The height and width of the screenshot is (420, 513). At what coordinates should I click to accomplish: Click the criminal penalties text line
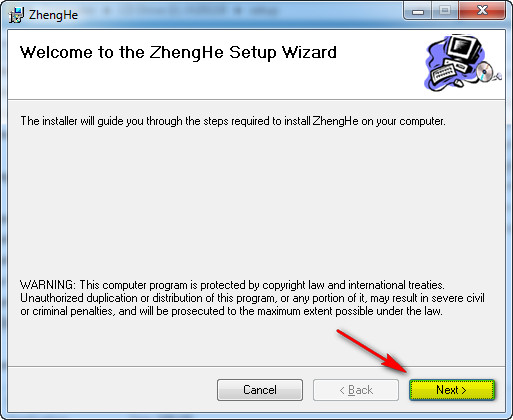[231, 311]
